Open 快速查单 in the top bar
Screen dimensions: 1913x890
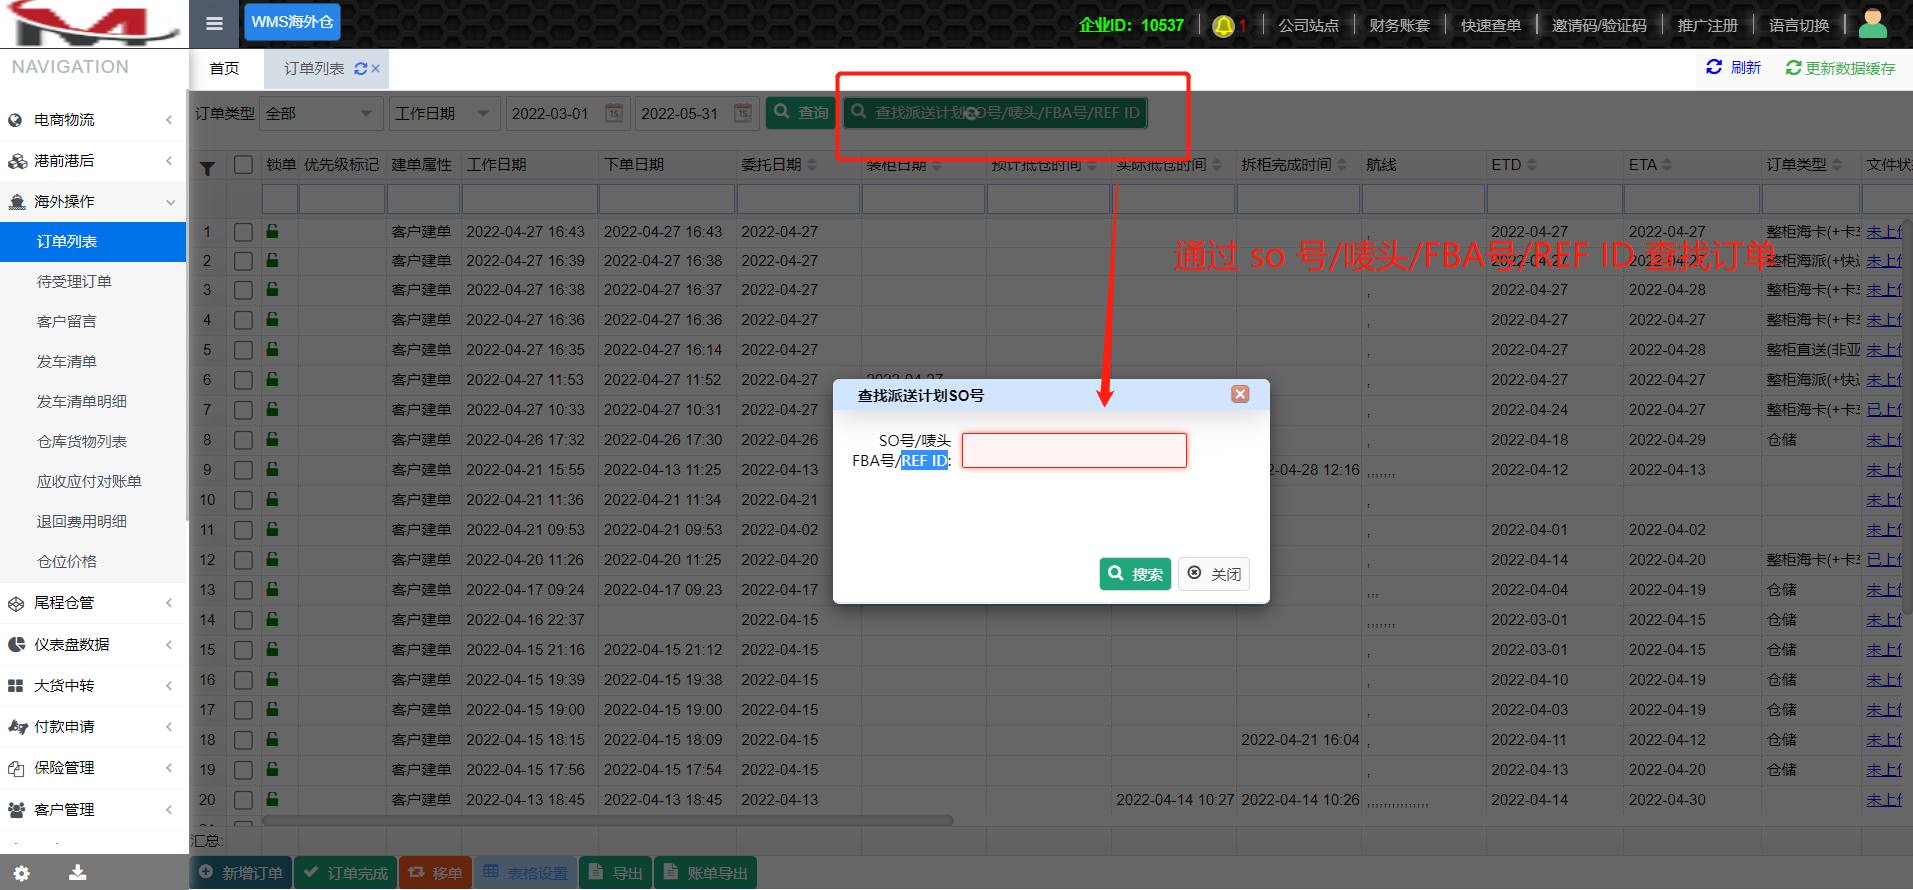pos(1490,26)
